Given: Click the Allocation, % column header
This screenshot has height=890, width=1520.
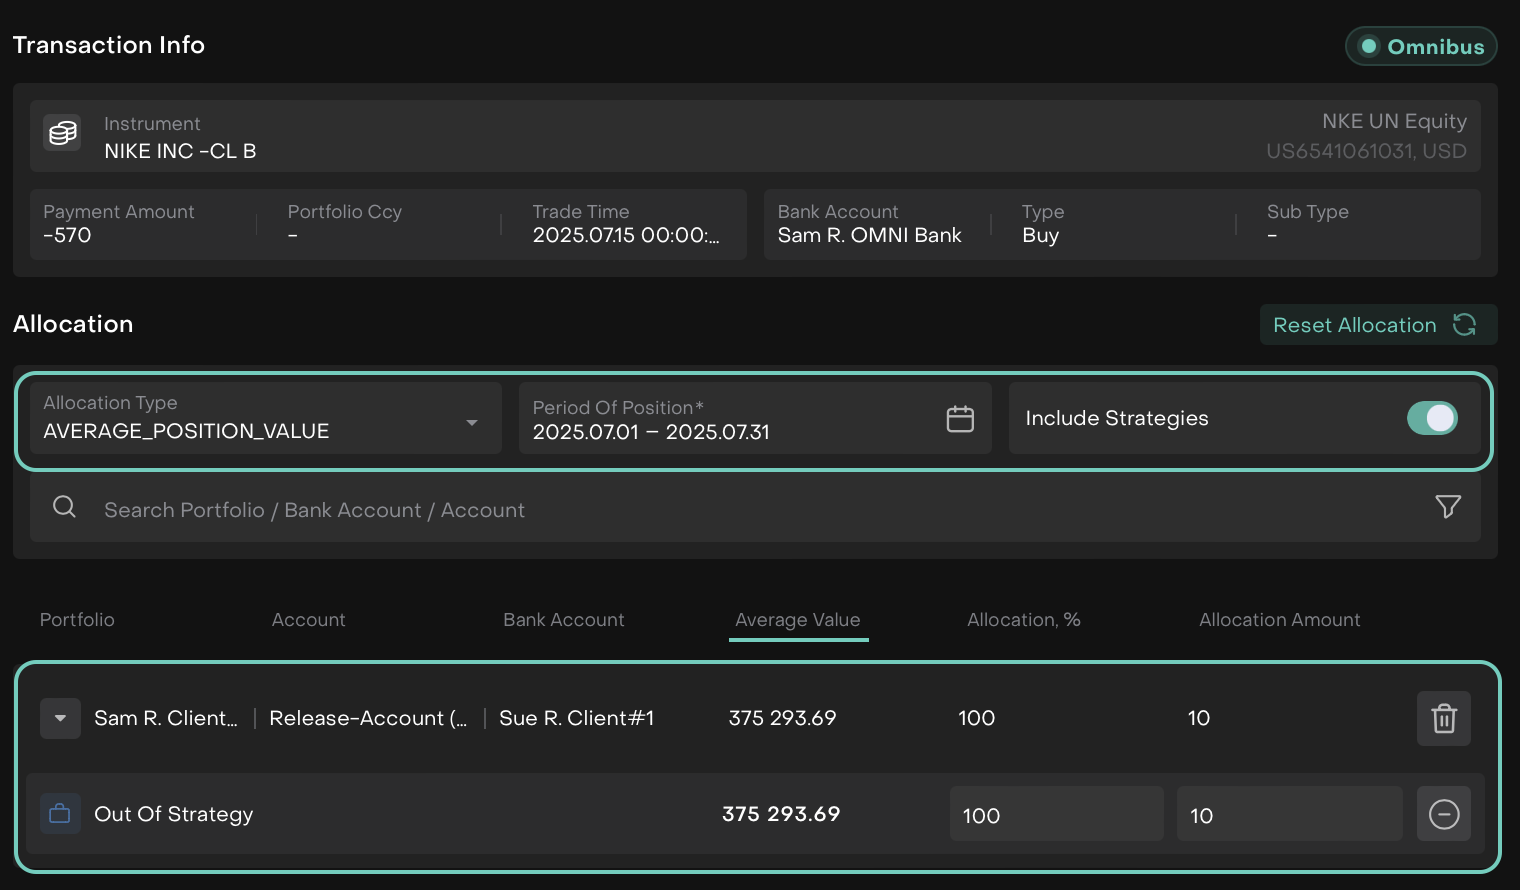Looking at the screenshot, I should tap(1023, 620).
